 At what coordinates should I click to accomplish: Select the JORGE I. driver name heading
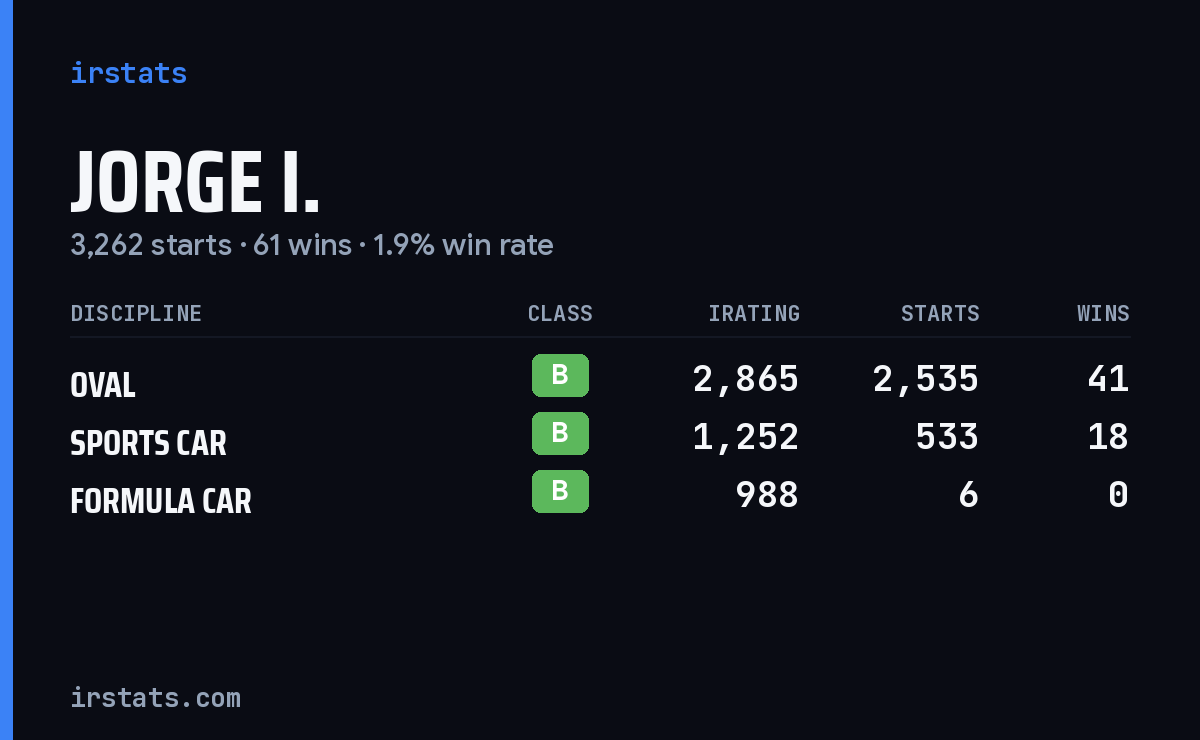195,182
